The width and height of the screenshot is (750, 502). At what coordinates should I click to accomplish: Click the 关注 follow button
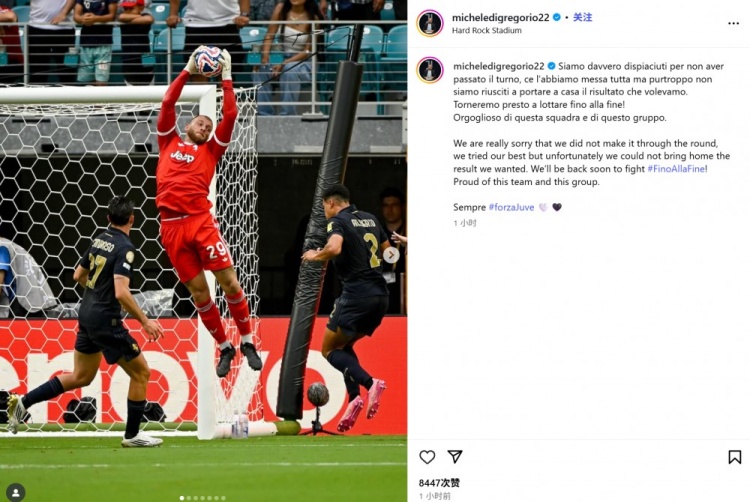pyautogui.click(x=583, y=17)
